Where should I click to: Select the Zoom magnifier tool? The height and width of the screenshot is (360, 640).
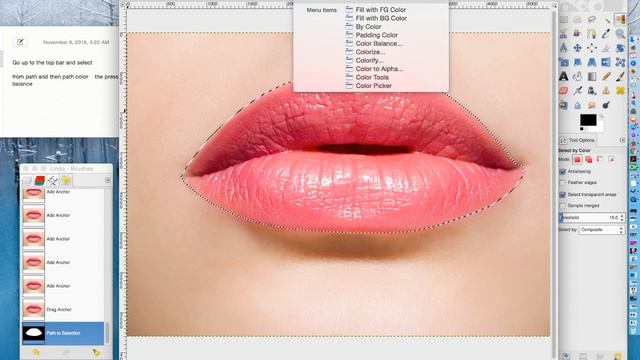tap(620, 33)
